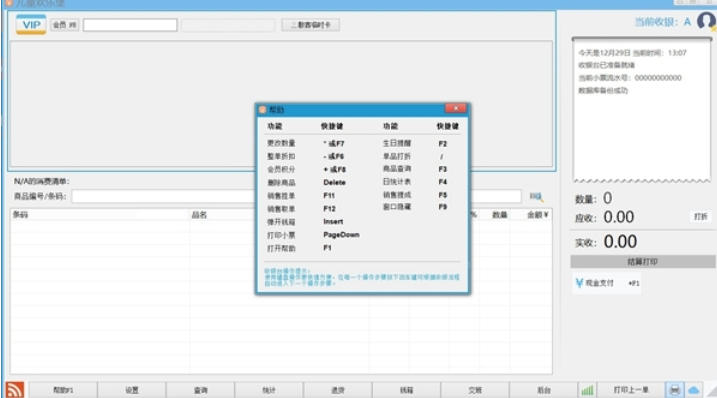Click the 条码 barcode column header
The width and height of the screenshot is (717, 398).
[20, 215]
